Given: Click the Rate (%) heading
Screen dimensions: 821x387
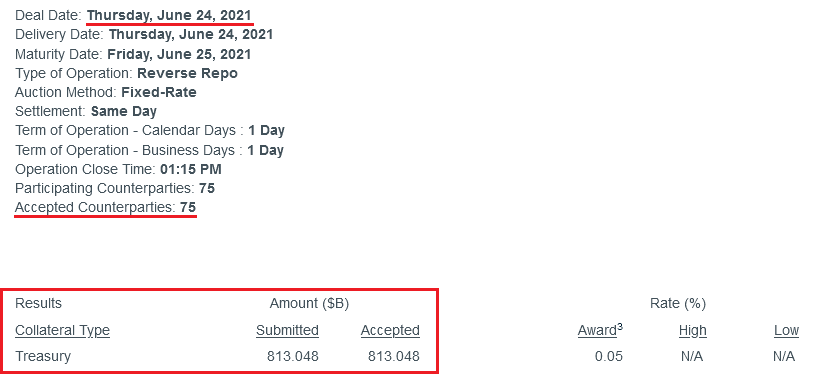Looking at the screenshot, I should pos(678,303).
